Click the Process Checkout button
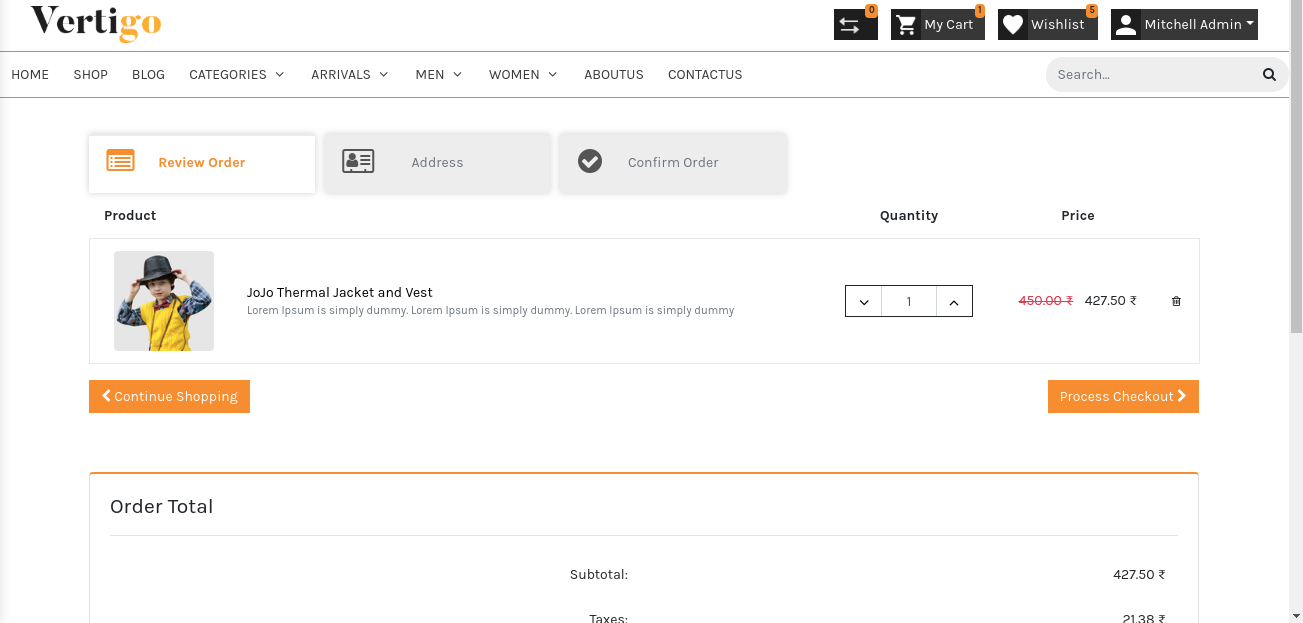1303x623 pixels. [x=1123, y=396]
